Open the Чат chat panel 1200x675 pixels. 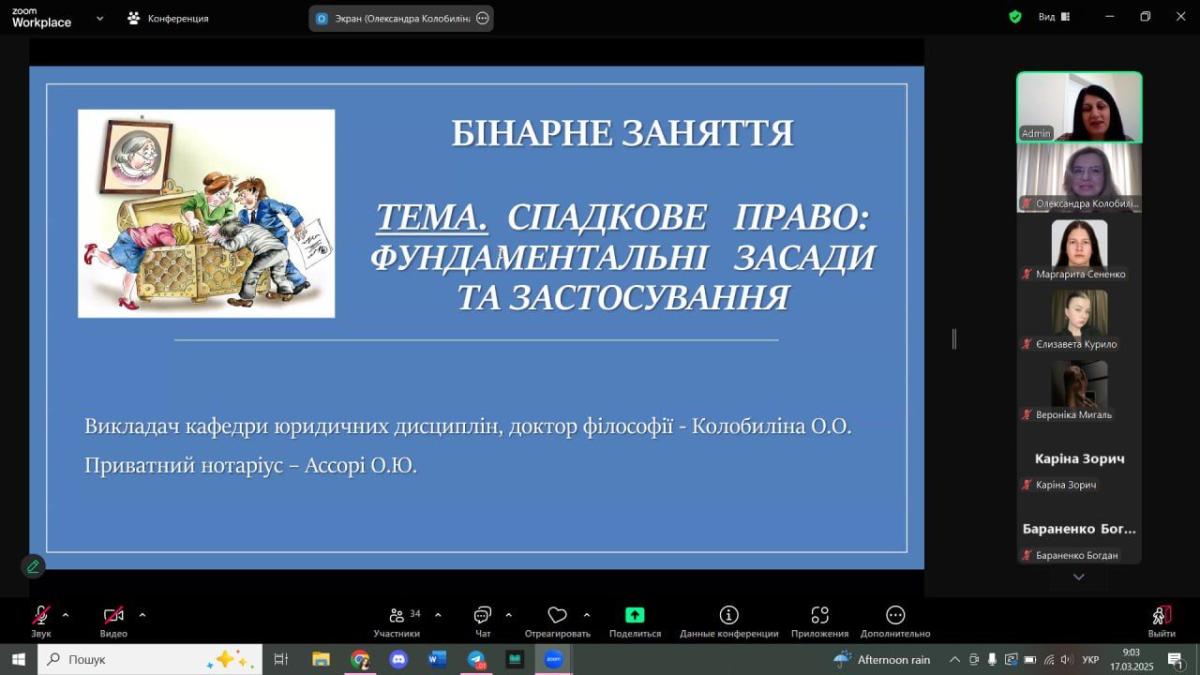(483, 620)
